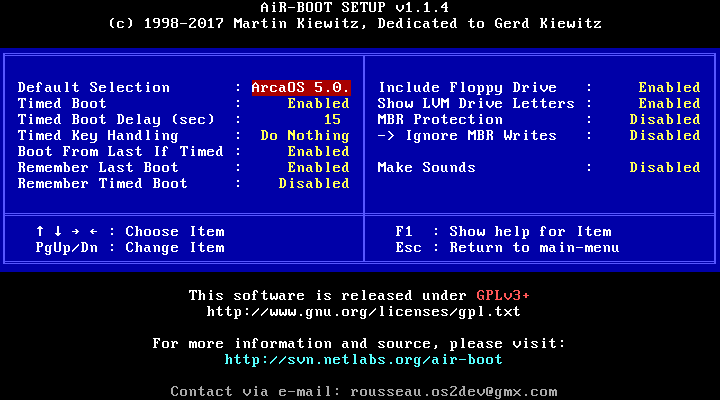Click the rousseau.os2dev@gmx.com e-mail address
The image size is (720, 400).
click(454, 392)
